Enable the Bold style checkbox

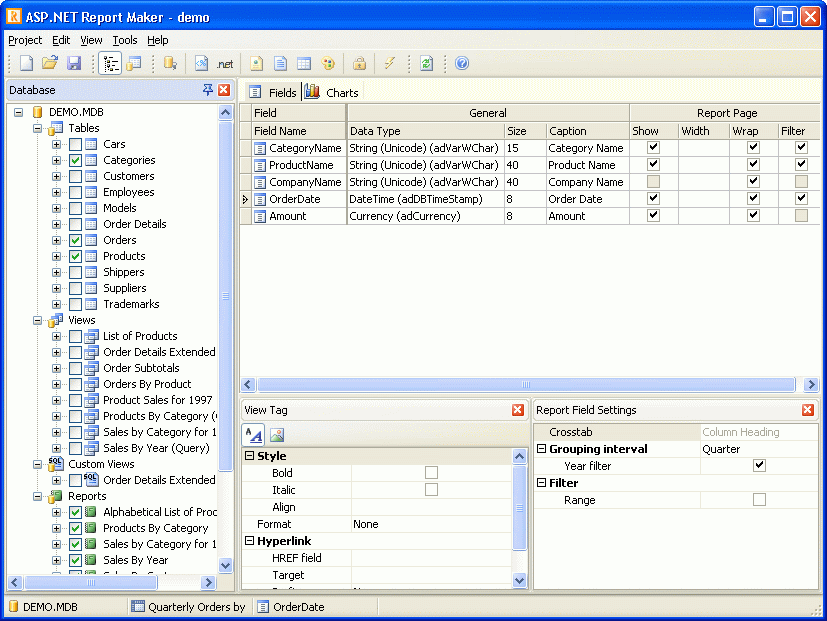pos(431,473)
